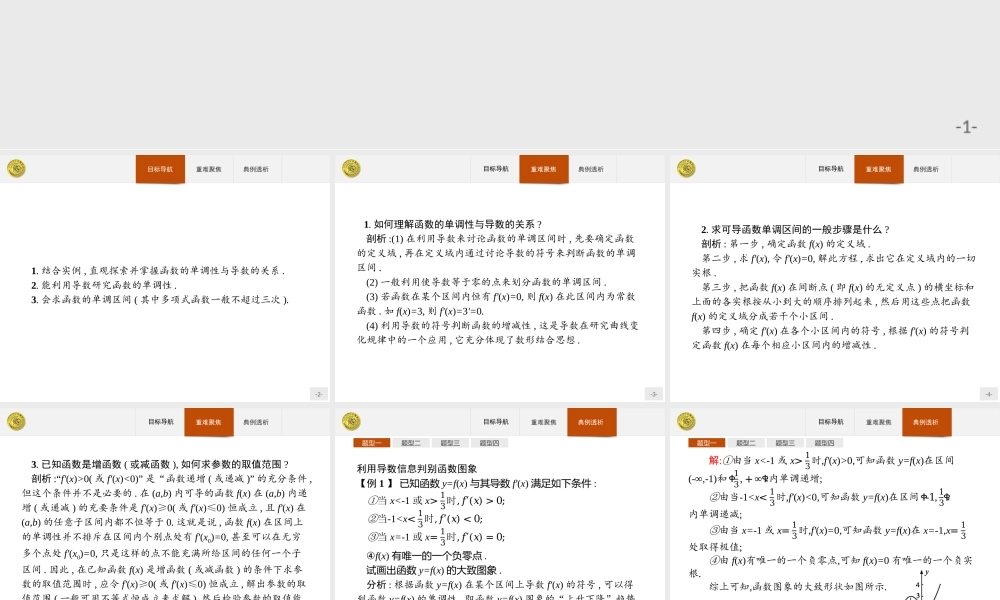The height and width of the screenshot is (600, 1000).
Task: Open the 典例透析 tab on the third slide
Action: pos(928,169)
